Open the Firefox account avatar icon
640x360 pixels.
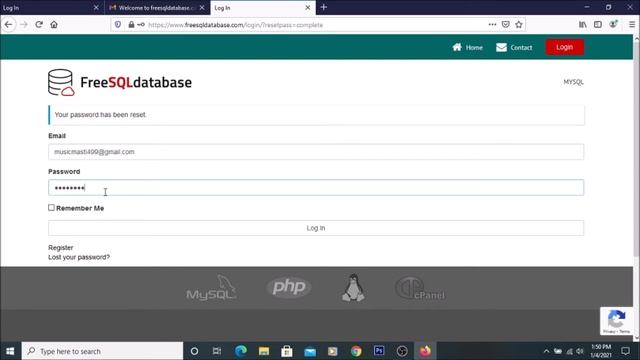point(613,24)
